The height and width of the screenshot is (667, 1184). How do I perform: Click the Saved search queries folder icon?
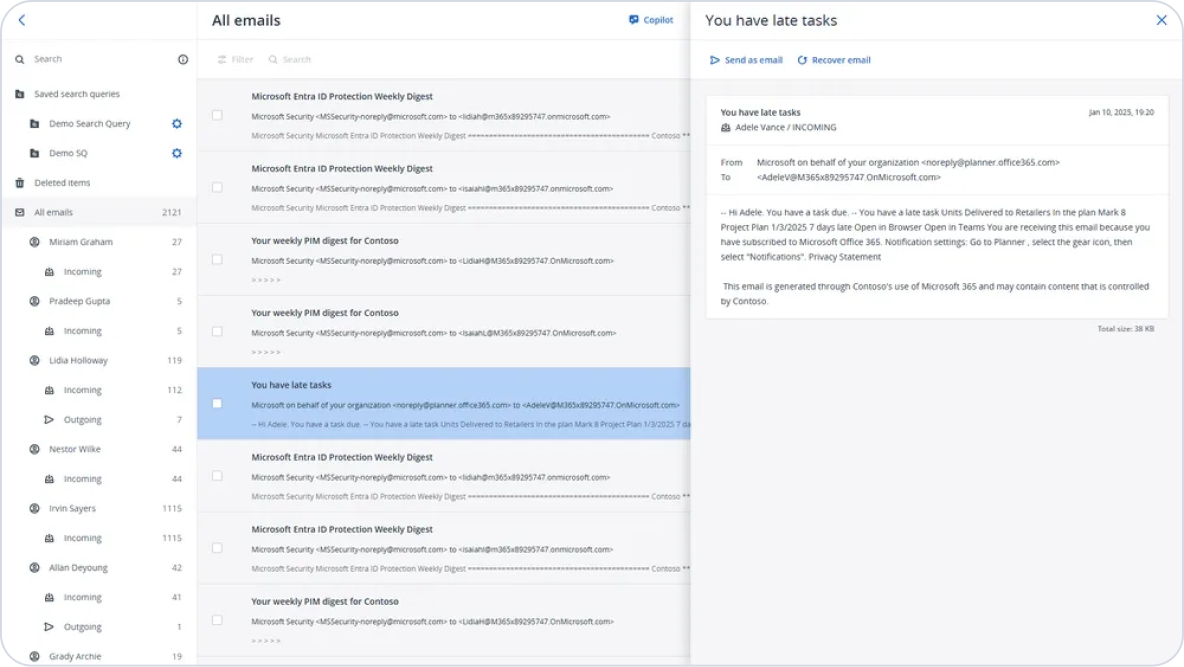coord(19,93)
